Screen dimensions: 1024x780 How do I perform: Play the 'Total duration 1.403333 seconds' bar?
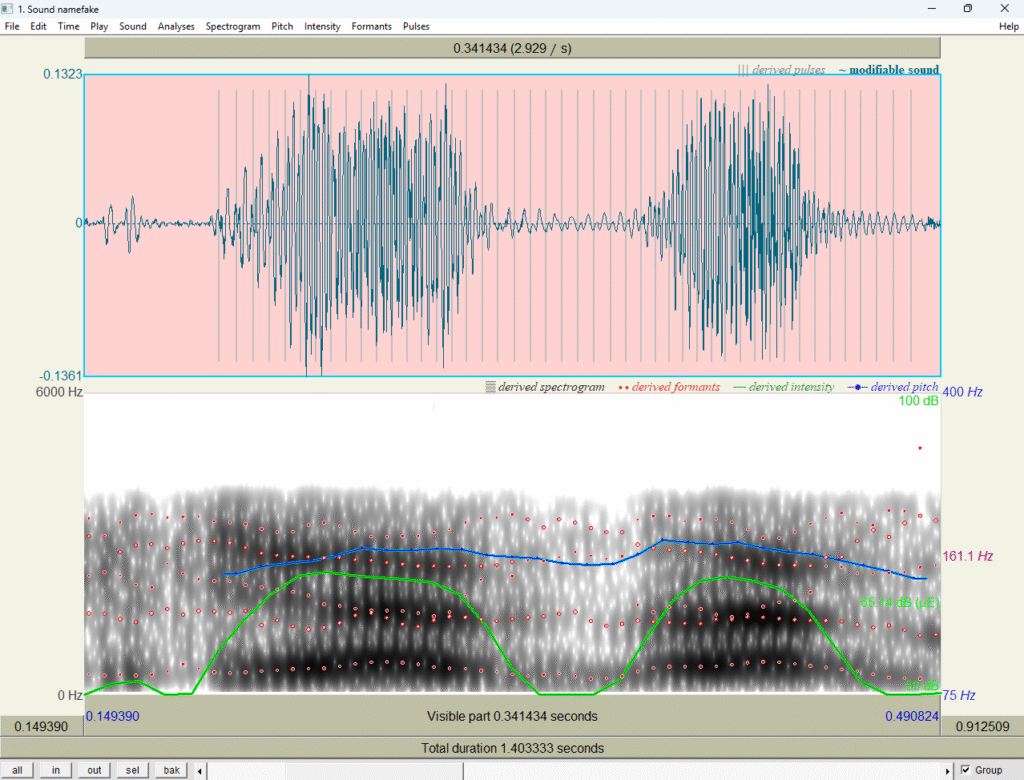point(512,748)
